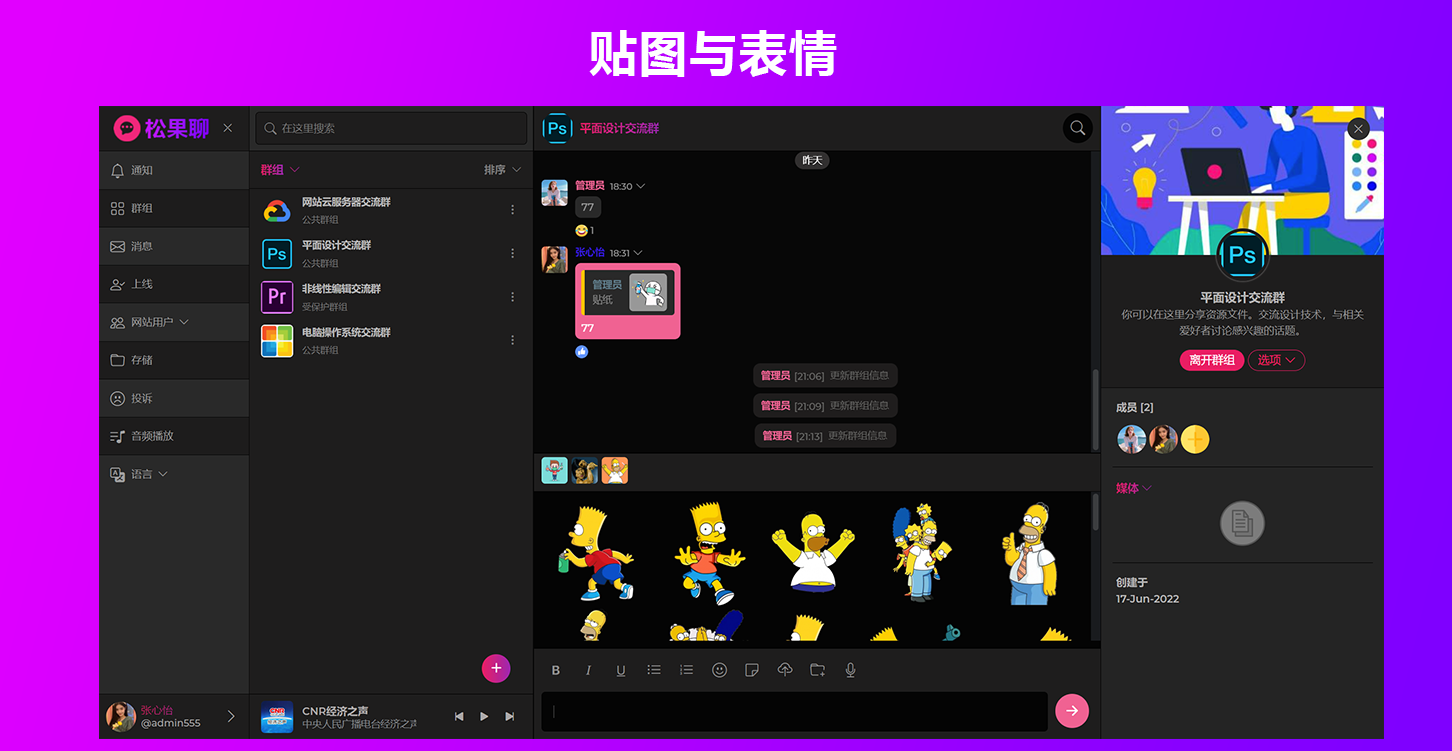
Task: Open the 存储 storage section
Action: [174, 360]
